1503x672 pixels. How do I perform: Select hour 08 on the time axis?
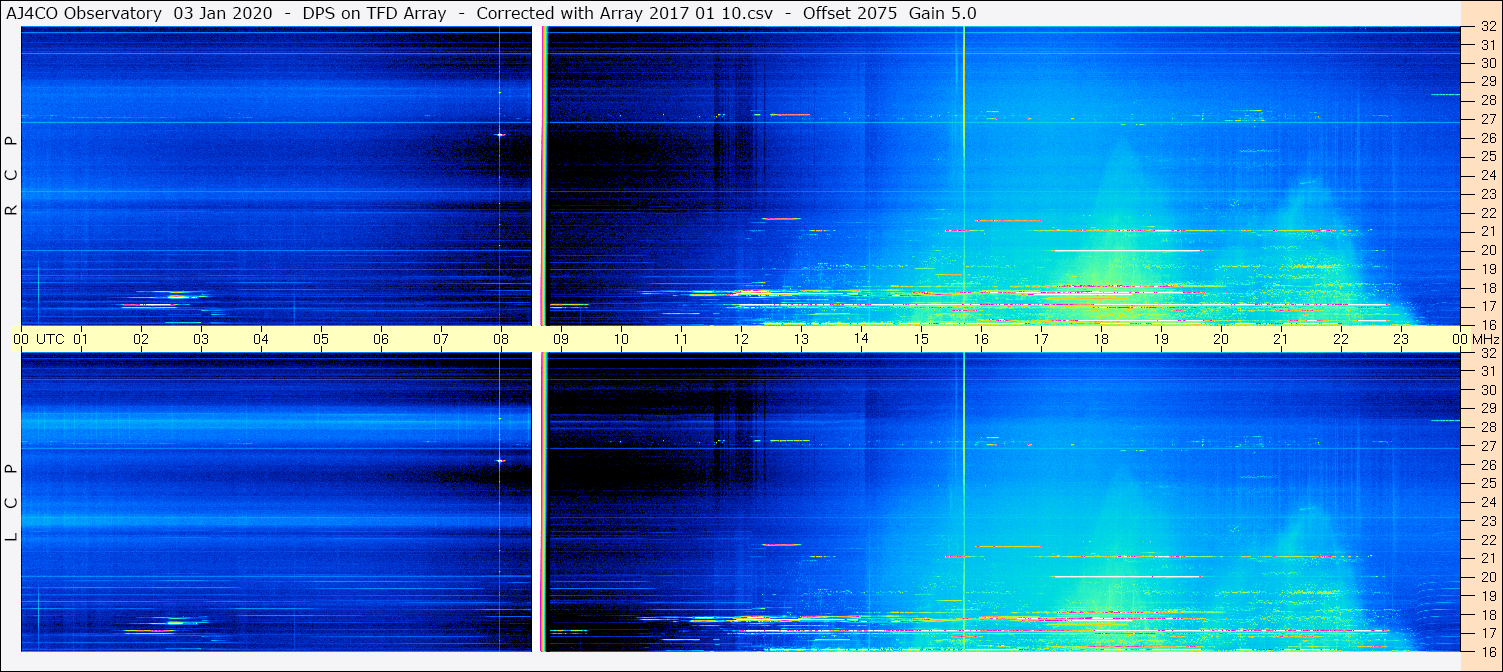pos(501,339)
